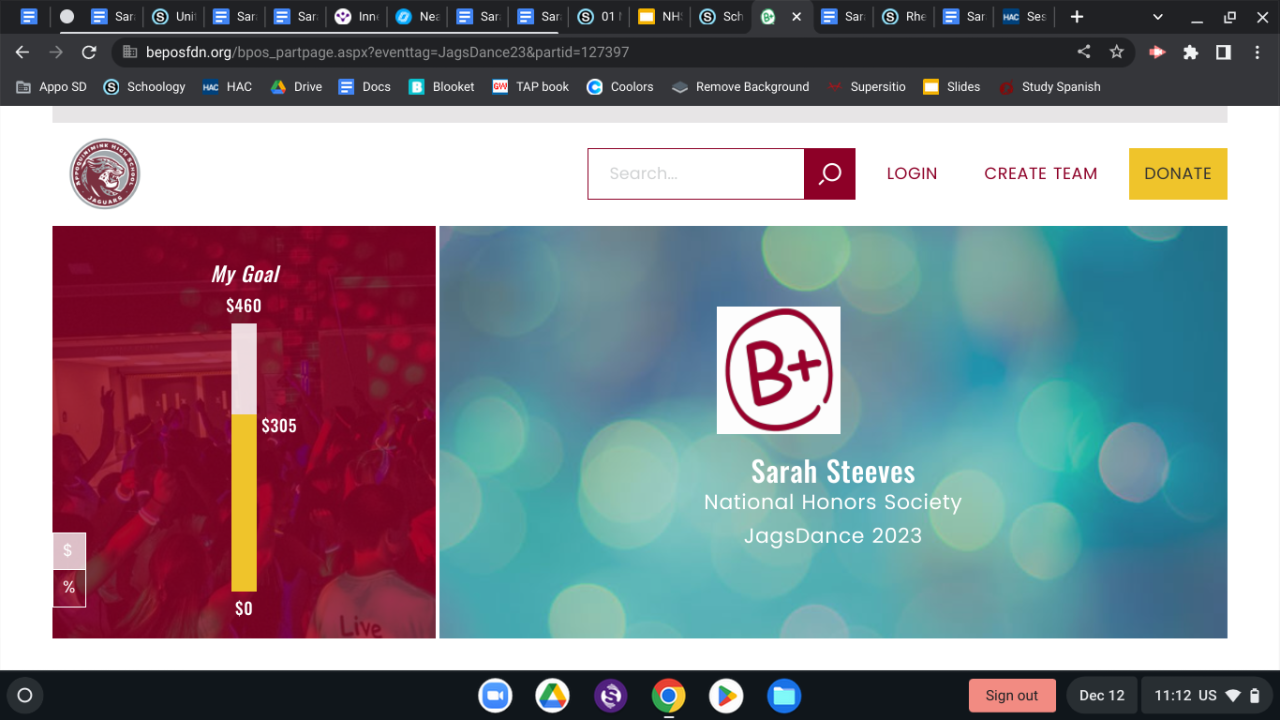Screen dimensions: 1280x720
Task: Click the $460 goal amount
Action: (244, 306)
